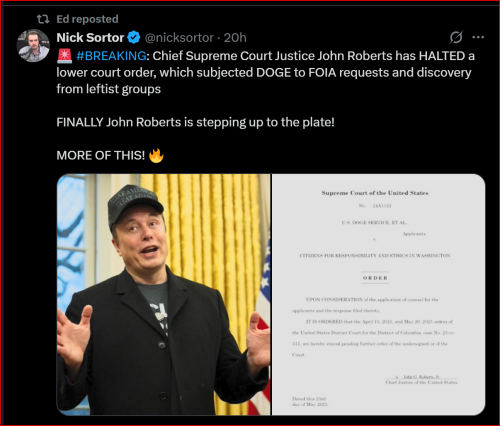Click the "Supreme Court of the United States" heading
Image resolution: width=500 pixels, height=426 pixels.
(375, 193)
